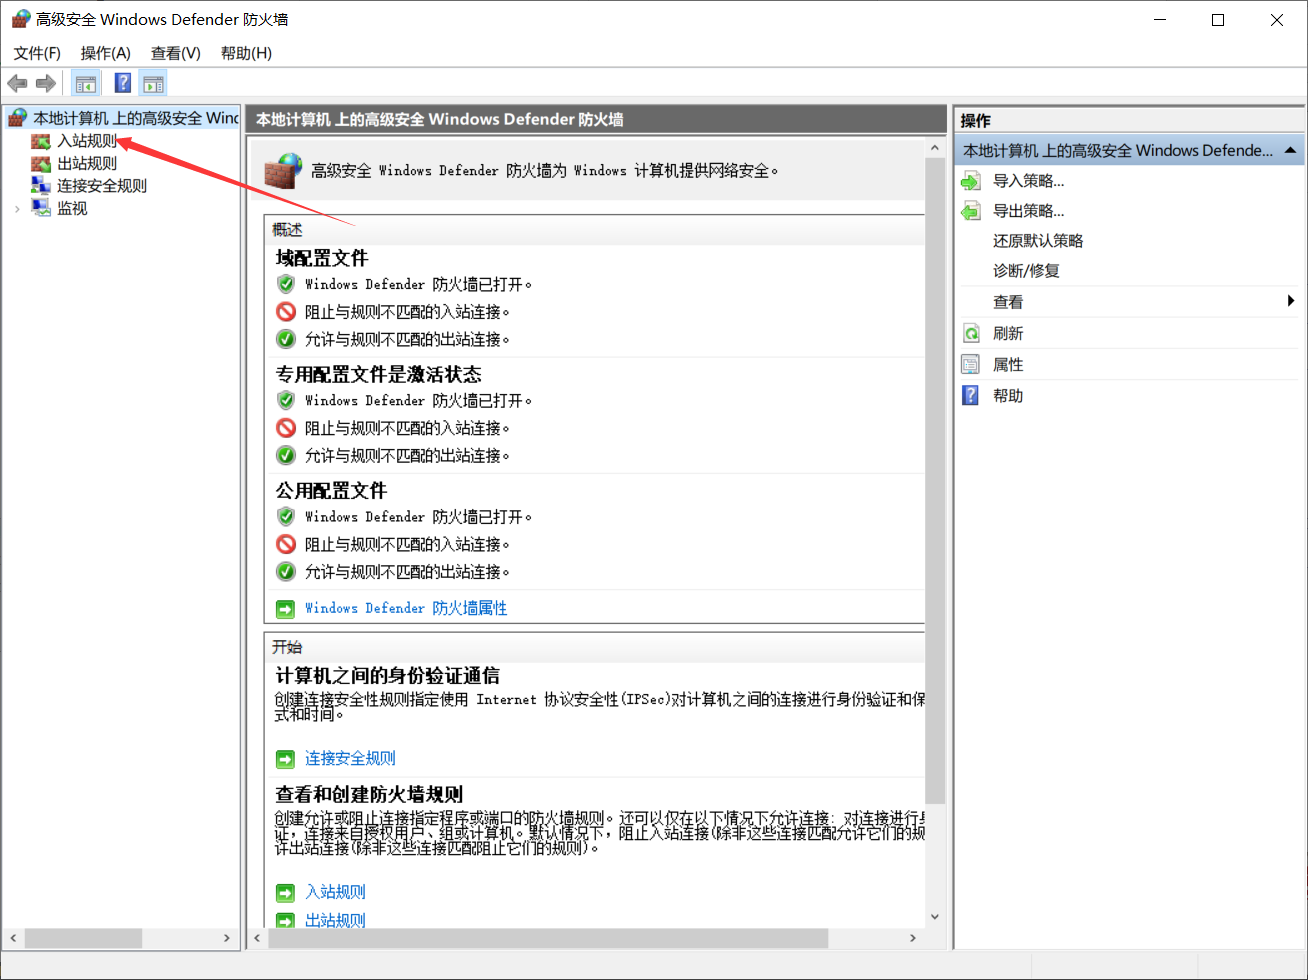Collapse the Actions pane header with up arrow
Viewport: 1308px width, 980px height.
point(1288,150)
